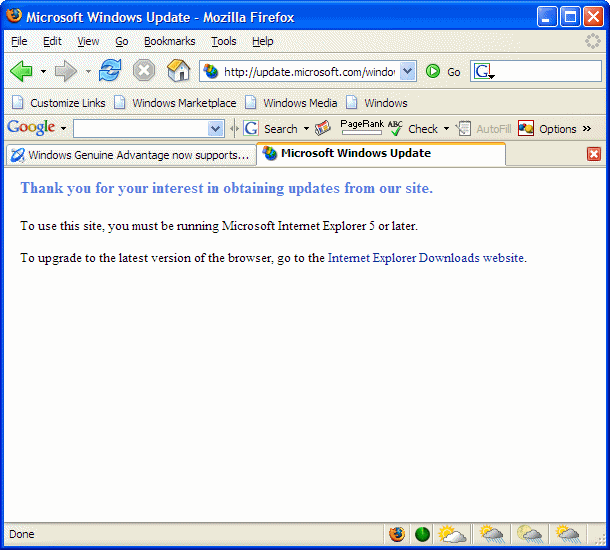Open the Tools menu
610x550 pixels.
(x=224, y=41)
